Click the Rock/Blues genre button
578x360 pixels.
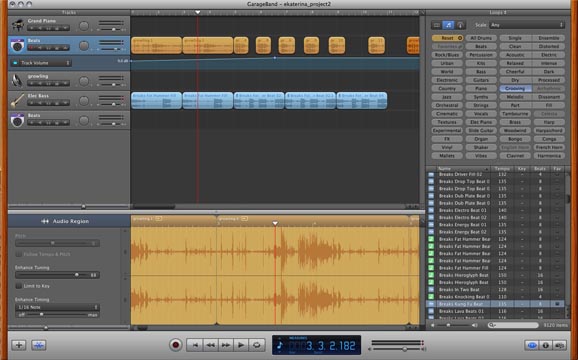point(447,55)
